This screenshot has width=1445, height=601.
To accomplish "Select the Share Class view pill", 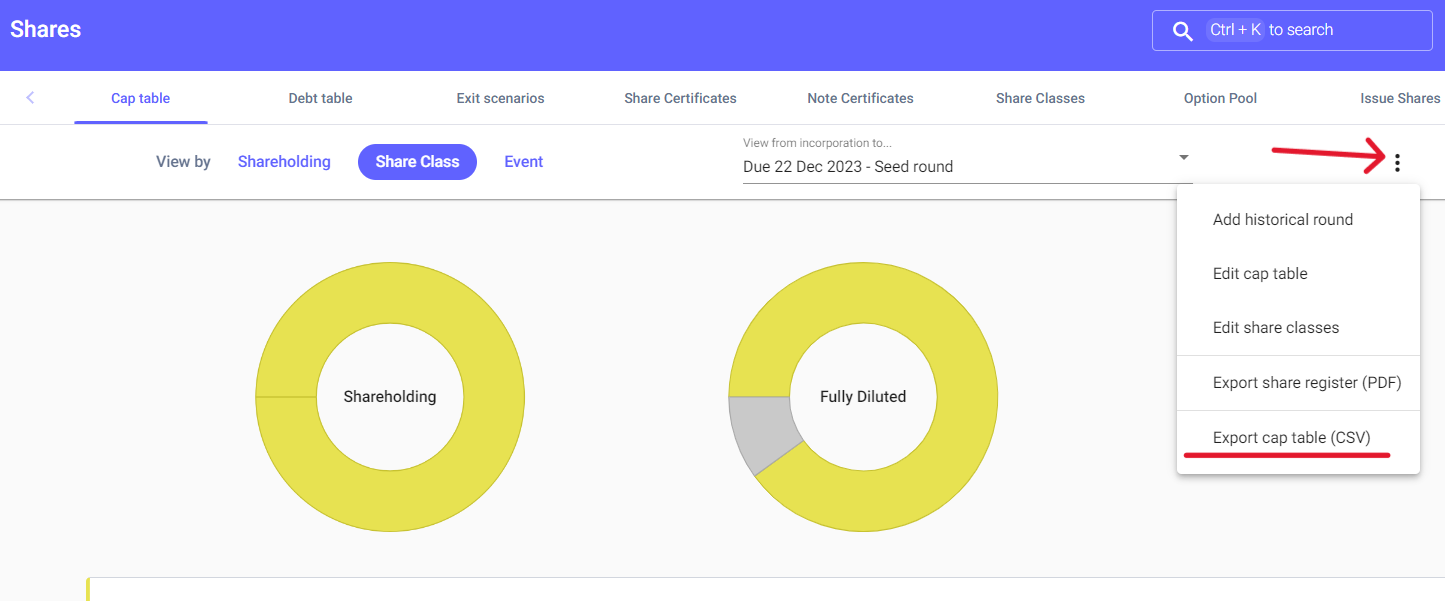I will 417,162.
